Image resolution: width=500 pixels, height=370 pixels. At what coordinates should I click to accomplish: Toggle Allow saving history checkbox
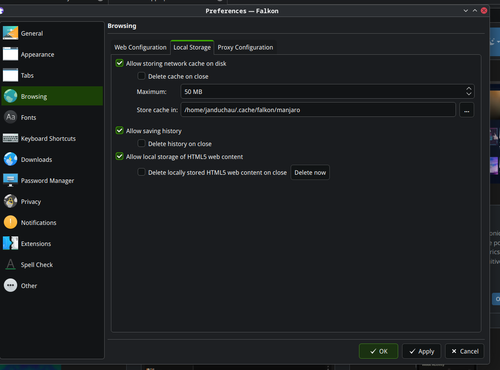[119, 131]
